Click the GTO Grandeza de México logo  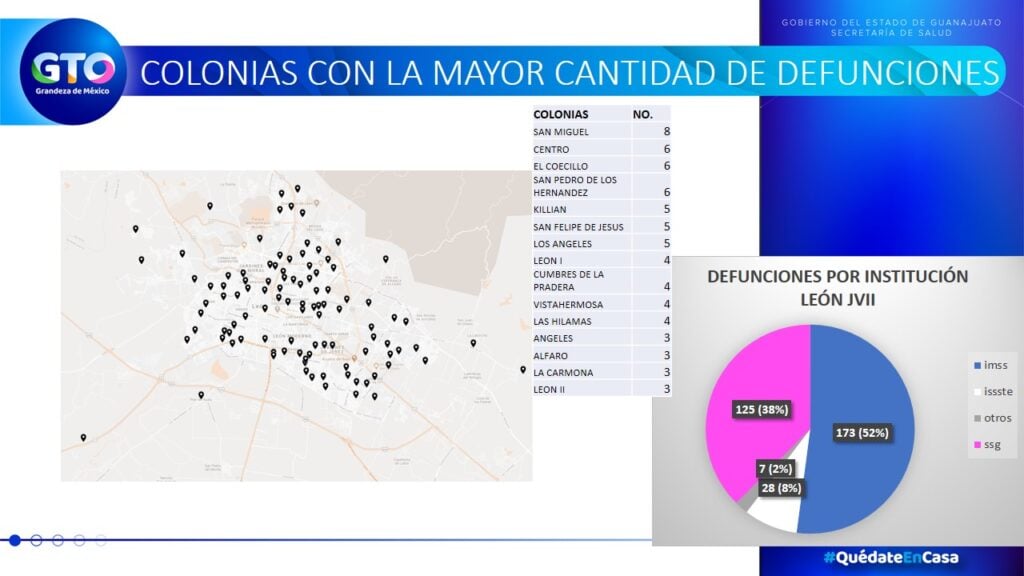73,72
